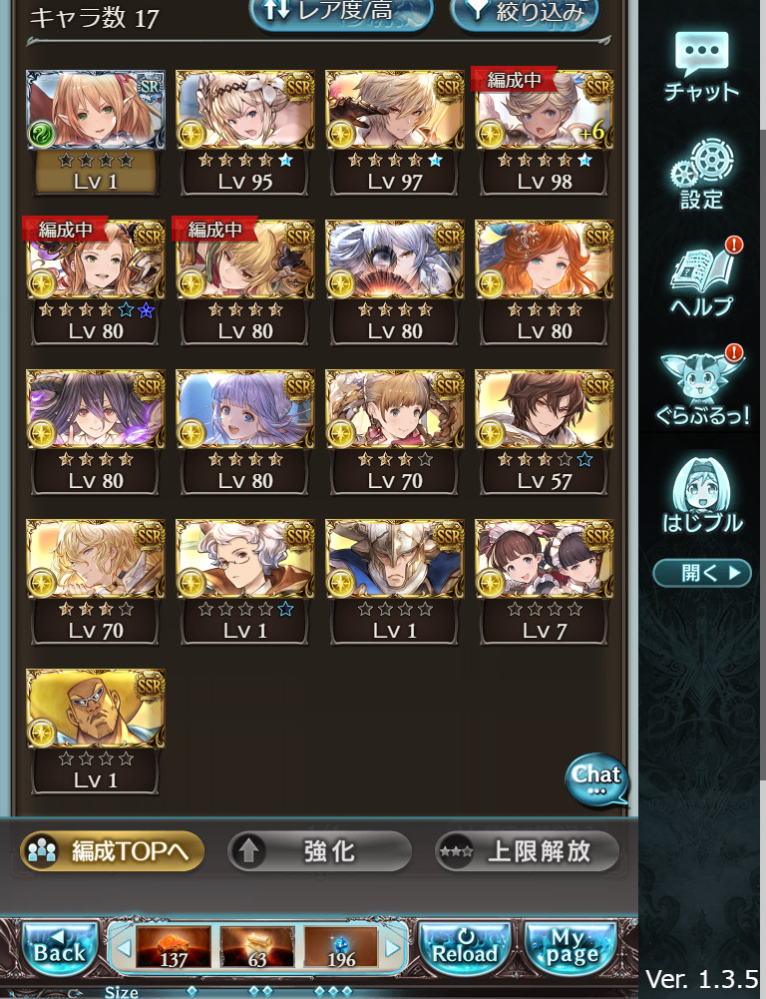Open the 絞り込み filter dropdown

coord(525,13)
